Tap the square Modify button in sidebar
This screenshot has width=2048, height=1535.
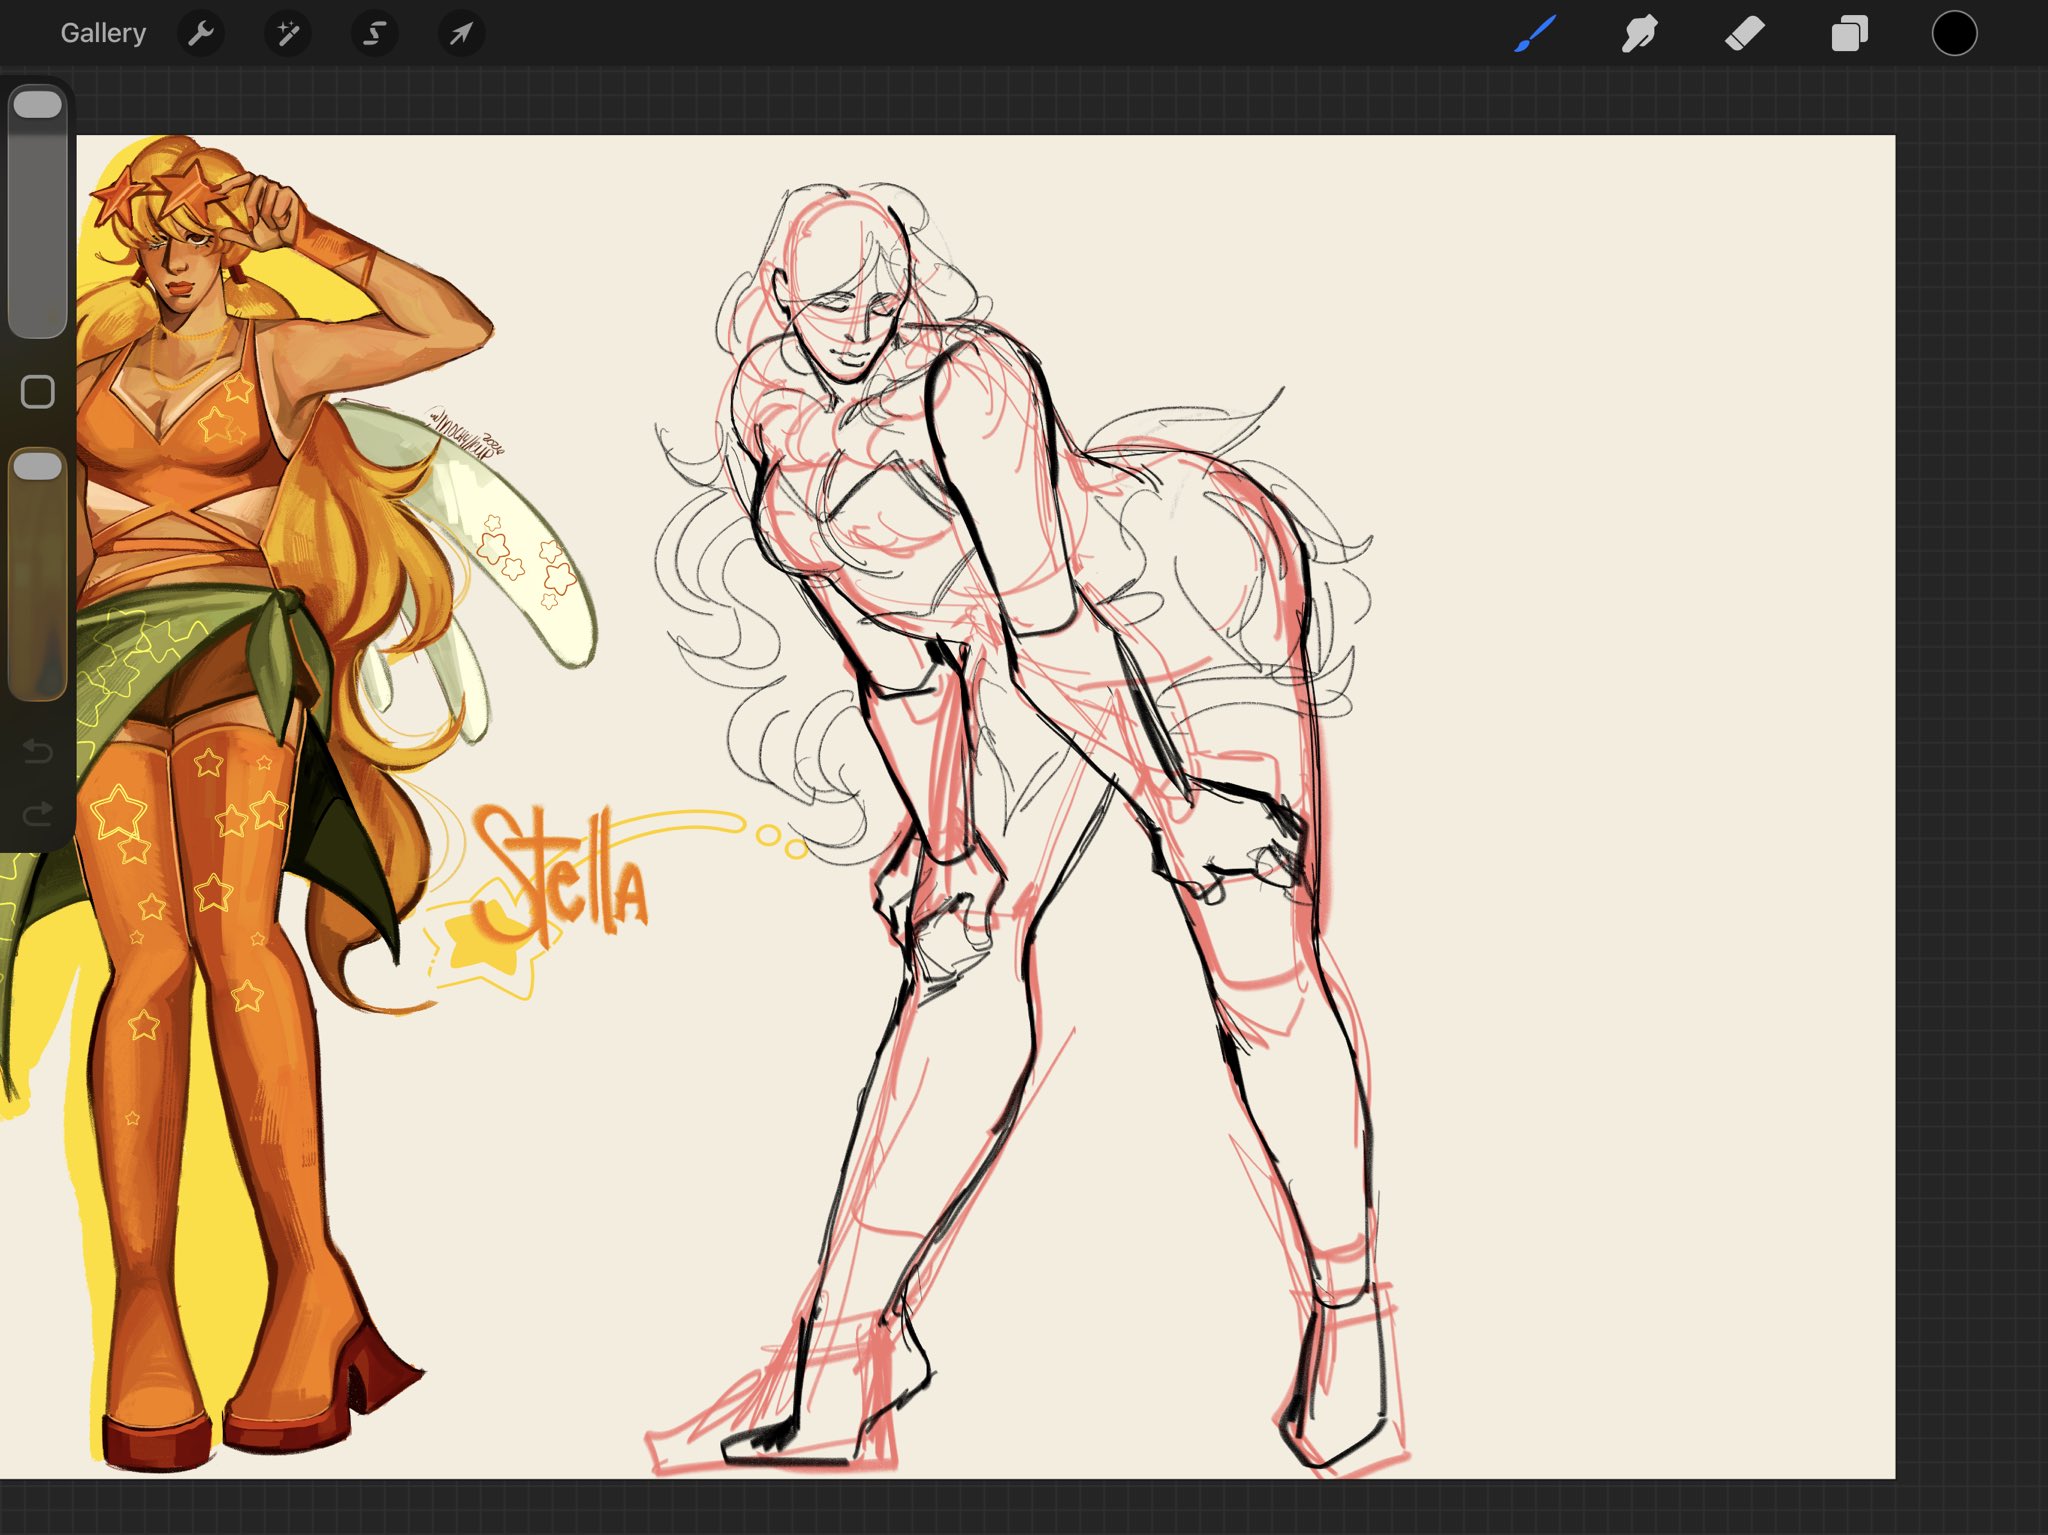[38, 392]
